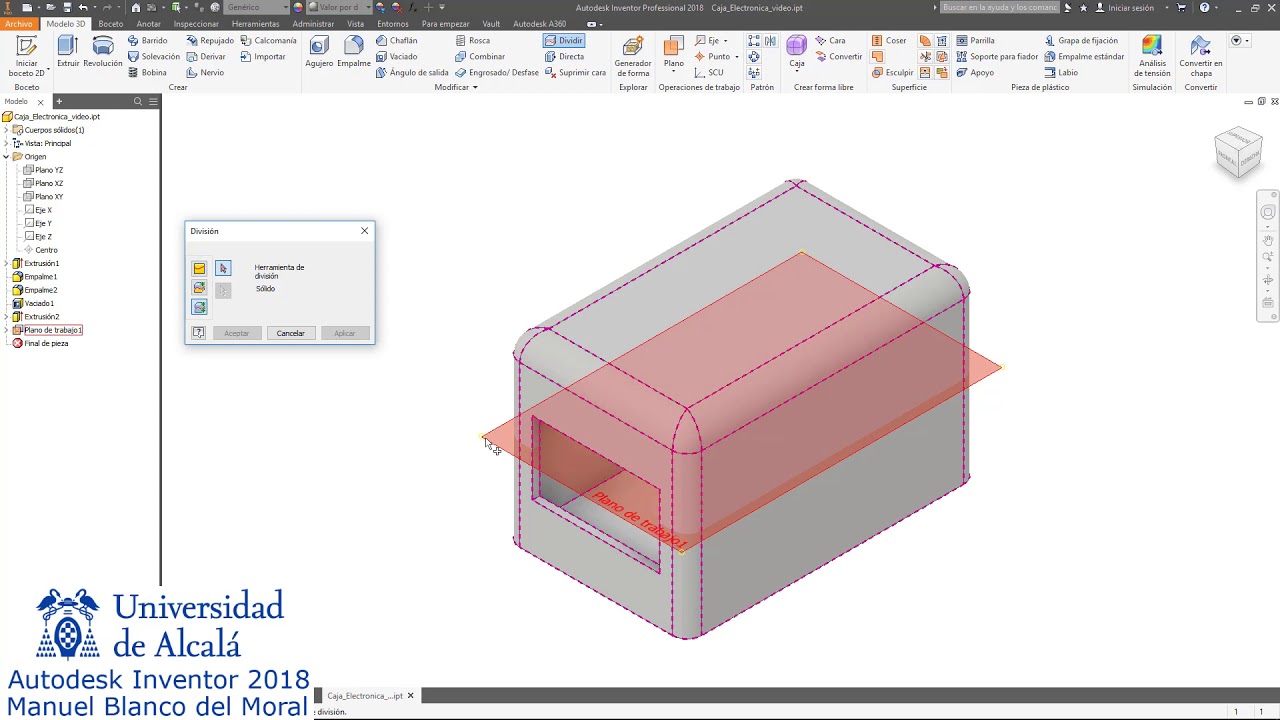The width and height of the screenshot is (1280, 720).
Task: Select the Agujero hole tool
Action: [x=319, y=52]
